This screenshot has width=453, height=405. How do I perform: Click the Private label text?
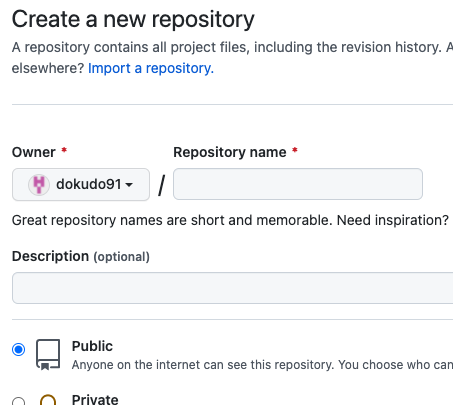pyautogui.click(x=95, y=399)
